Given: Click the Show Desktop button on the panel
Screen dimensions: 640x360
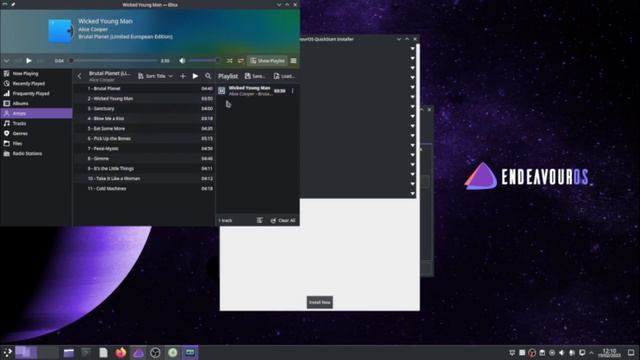Looking at the screenshot, I should [631, 353].
